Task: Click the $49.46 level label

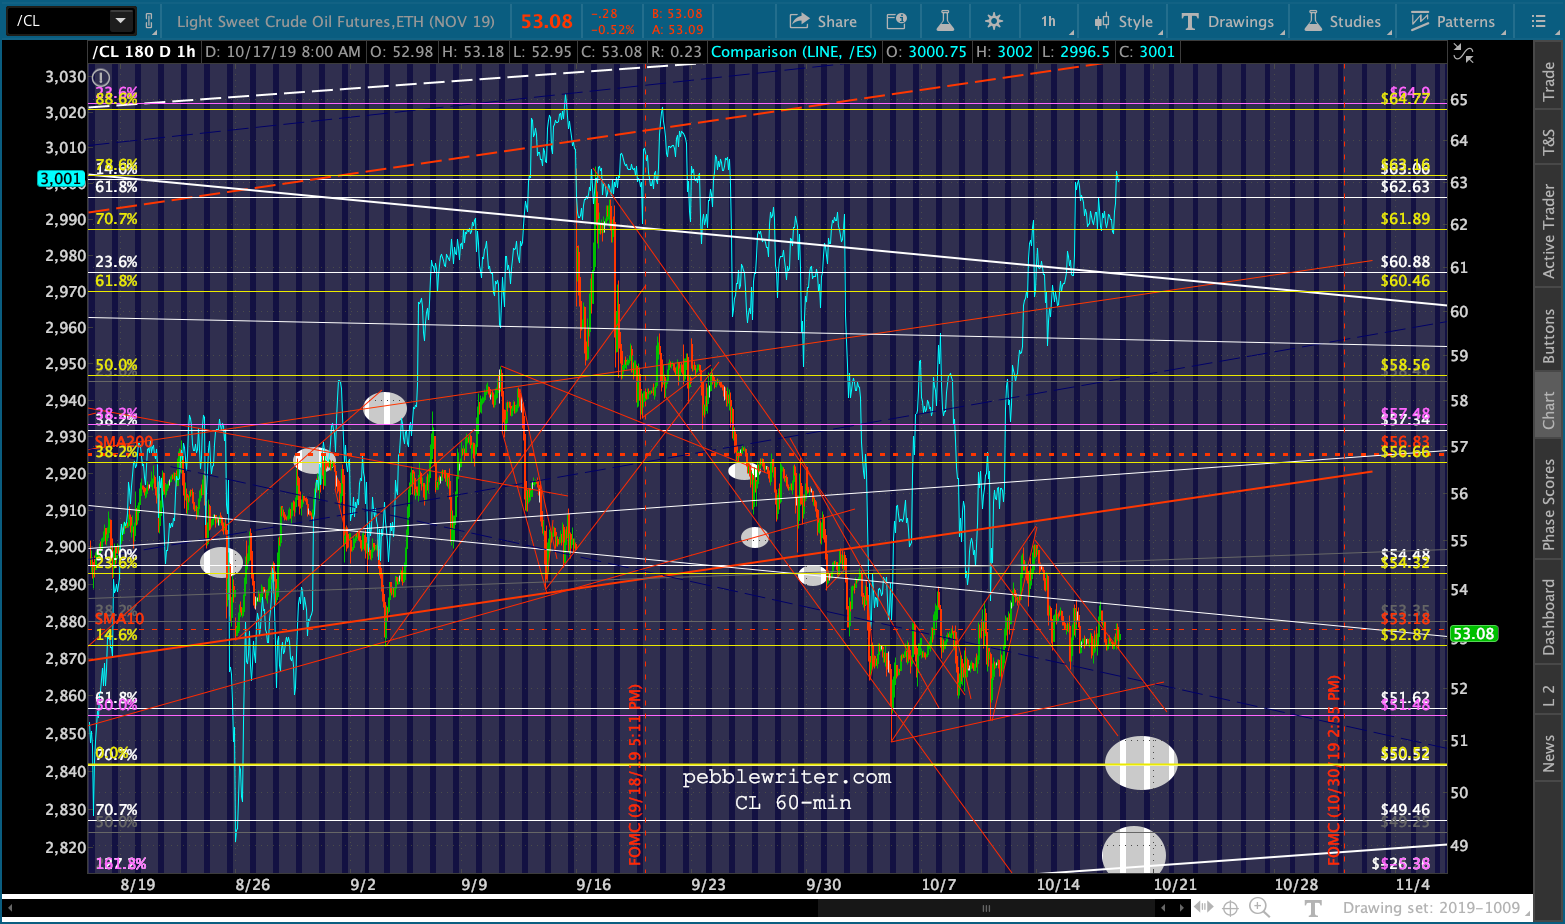Action: coord(1405,810)
